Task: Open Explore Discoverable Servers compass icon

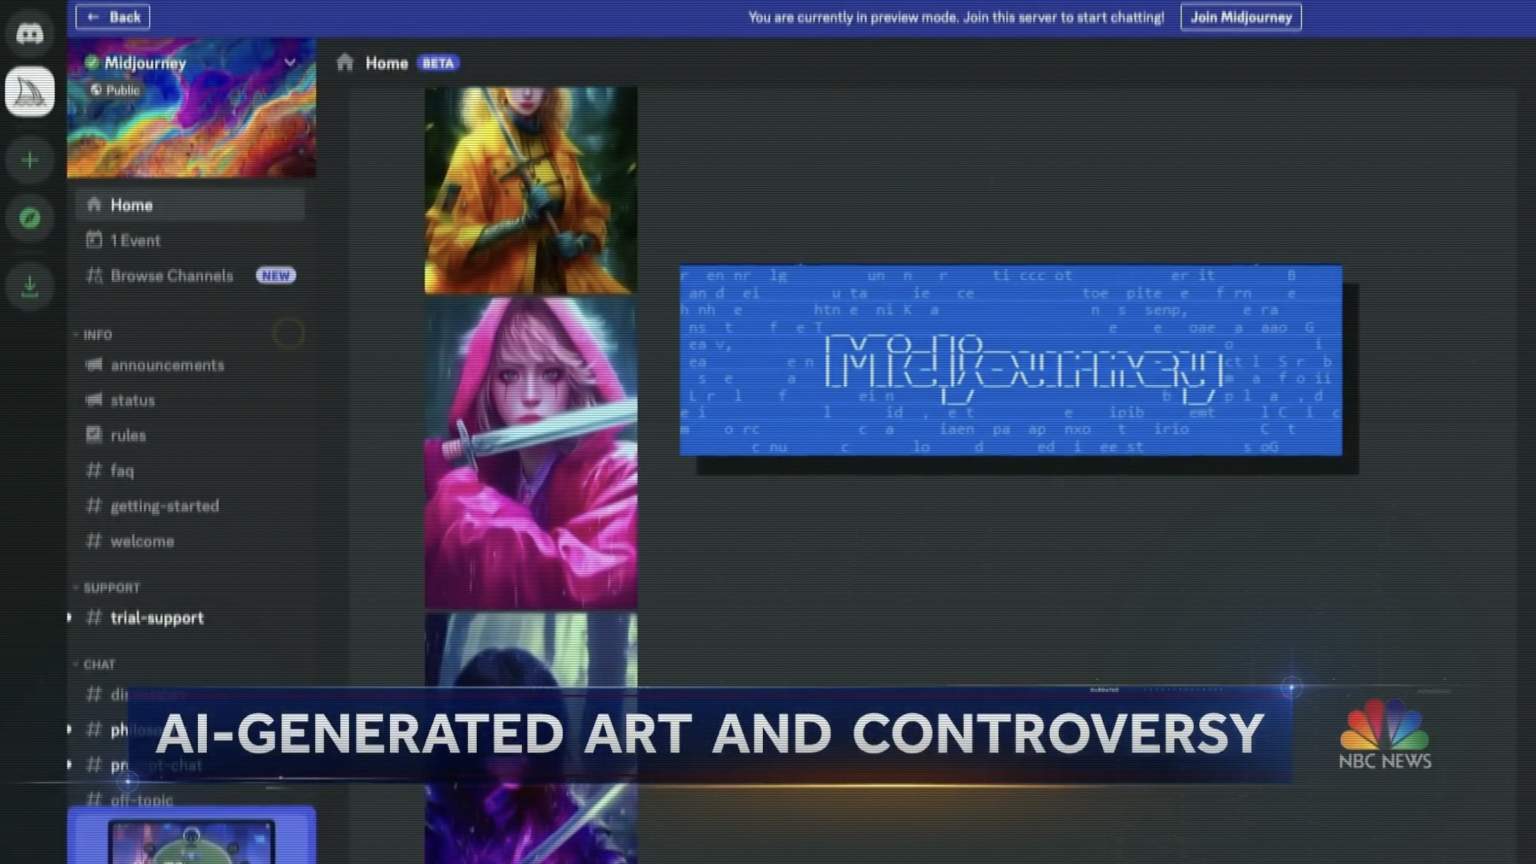Action: tap(30, 218)
